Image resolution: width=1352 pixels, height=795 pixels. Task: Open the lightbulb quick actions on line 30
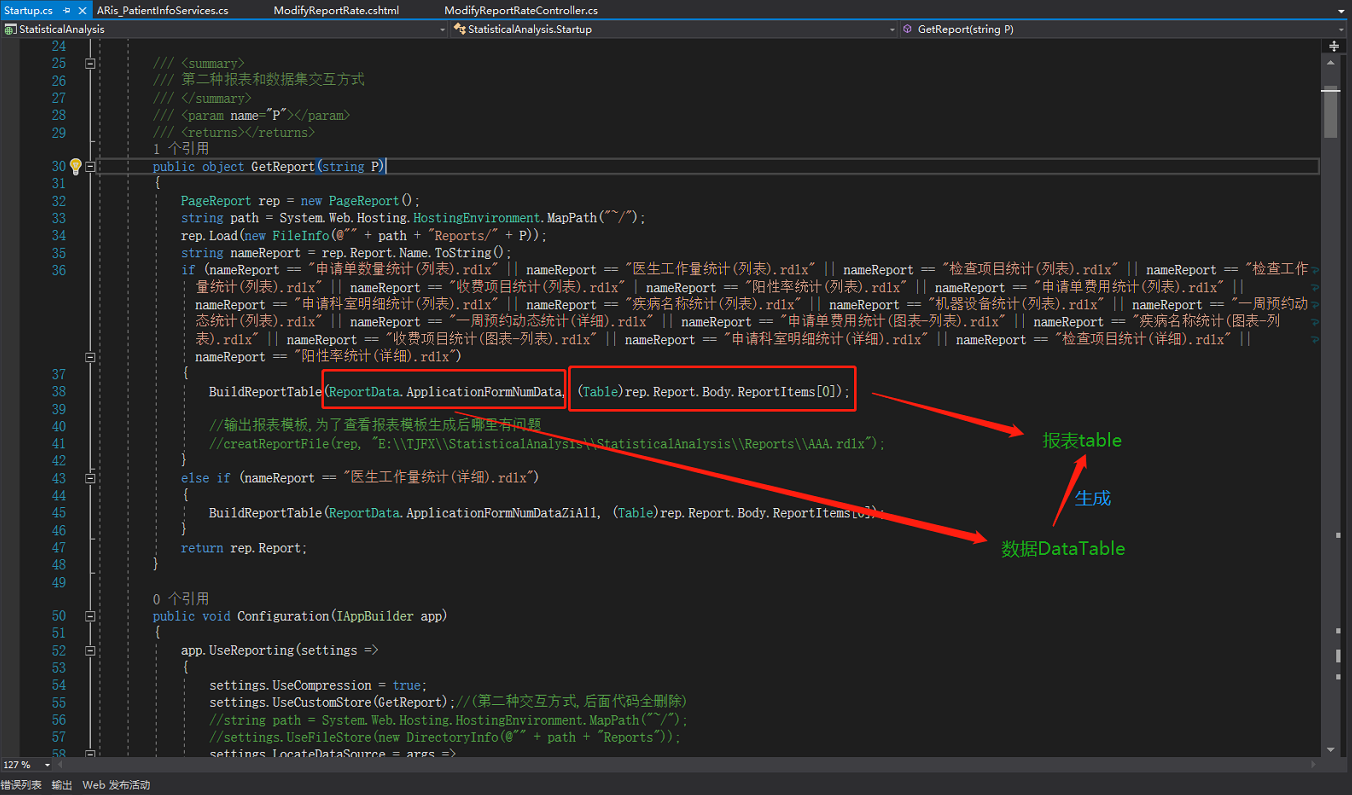pos(75,166)
